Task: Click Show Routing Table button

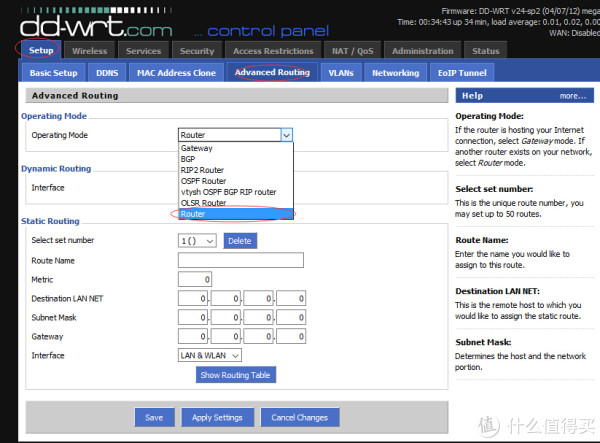Action: (236, 375)
